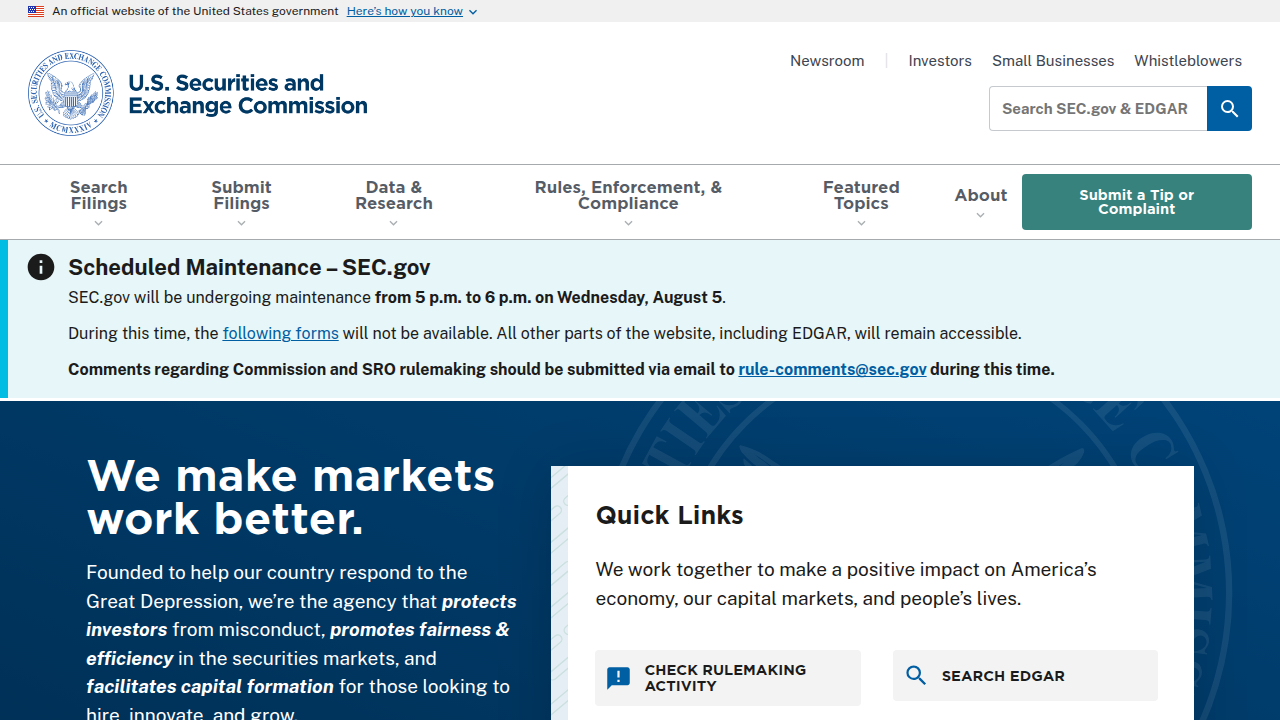The height and width of the screenshot is (720, 1280).
Task: Click the blue magnifier search button
Action: (x=1229, y=109)
